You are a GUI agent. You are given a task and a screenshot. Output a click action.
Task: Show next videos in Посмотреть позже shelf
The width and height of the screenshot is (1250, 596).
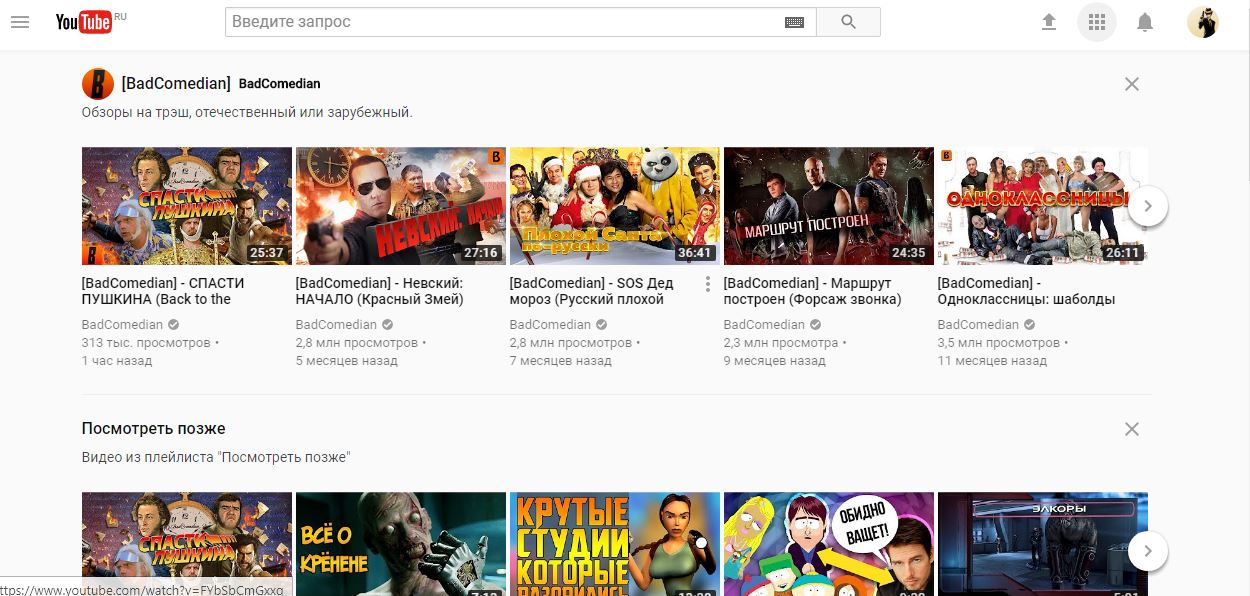point(1148,550)
